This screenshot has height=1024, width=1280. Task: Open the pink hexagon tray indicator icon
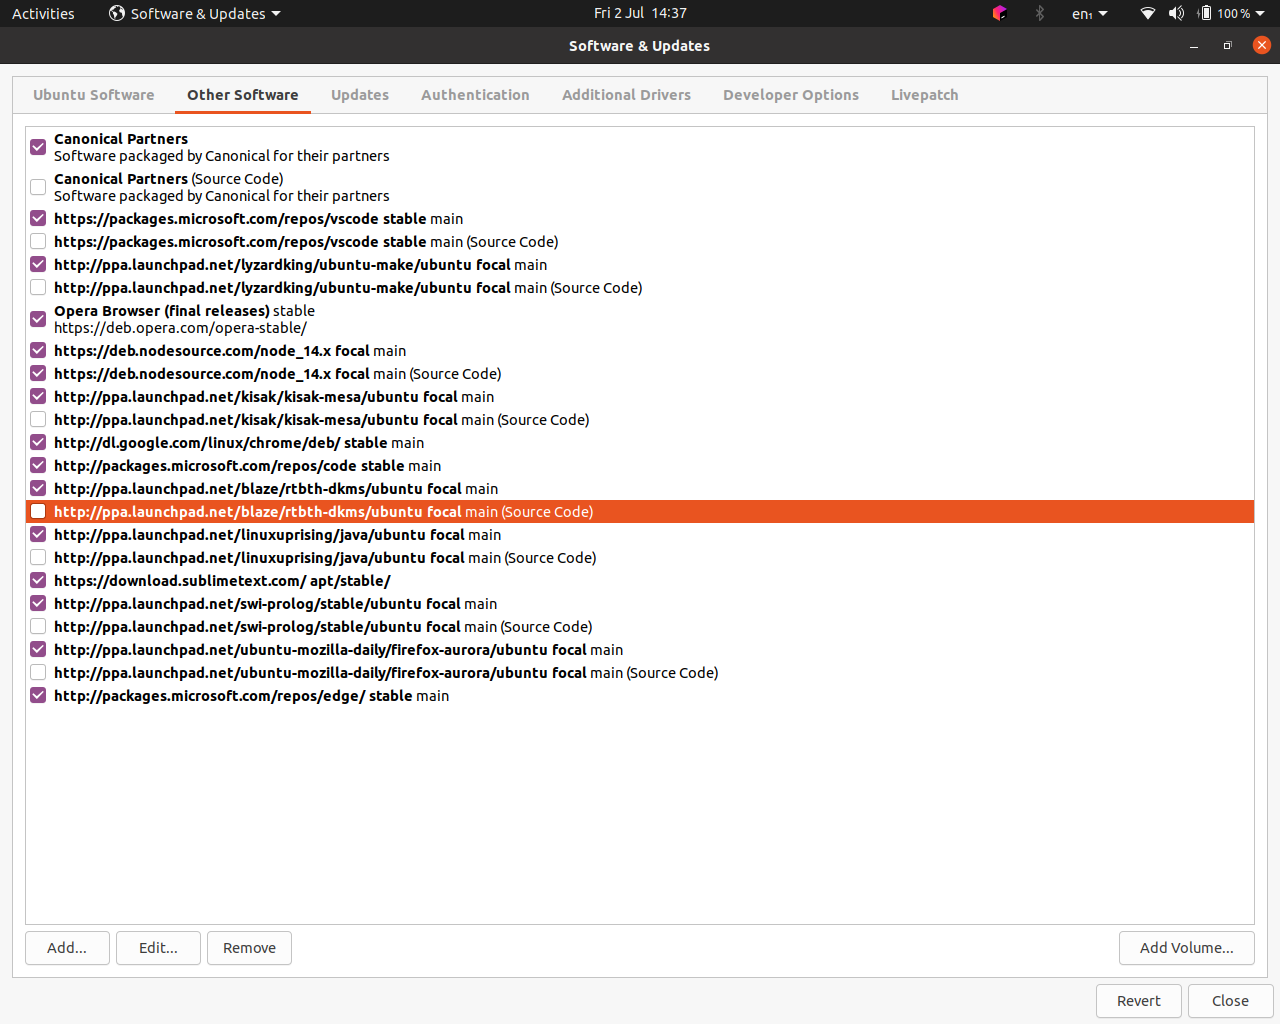click(x=999, y=13)
